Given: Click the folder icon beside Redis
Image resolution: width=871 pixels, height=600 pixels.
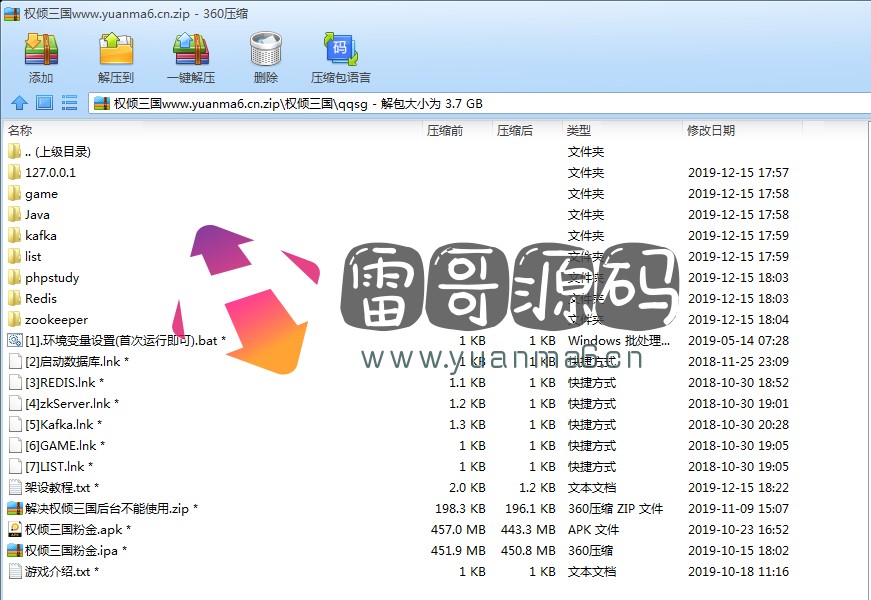Looking at the screenshot, I should (14, 298).
